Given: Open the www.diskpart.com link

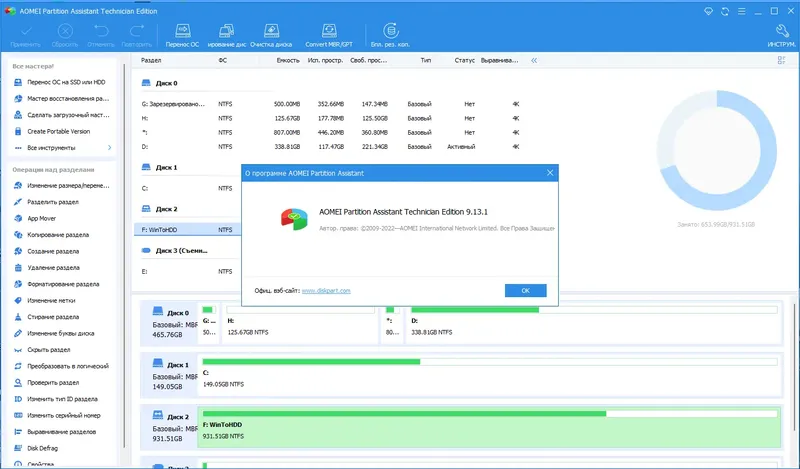Looking at the screenshot, I should (x=326, y=290).
